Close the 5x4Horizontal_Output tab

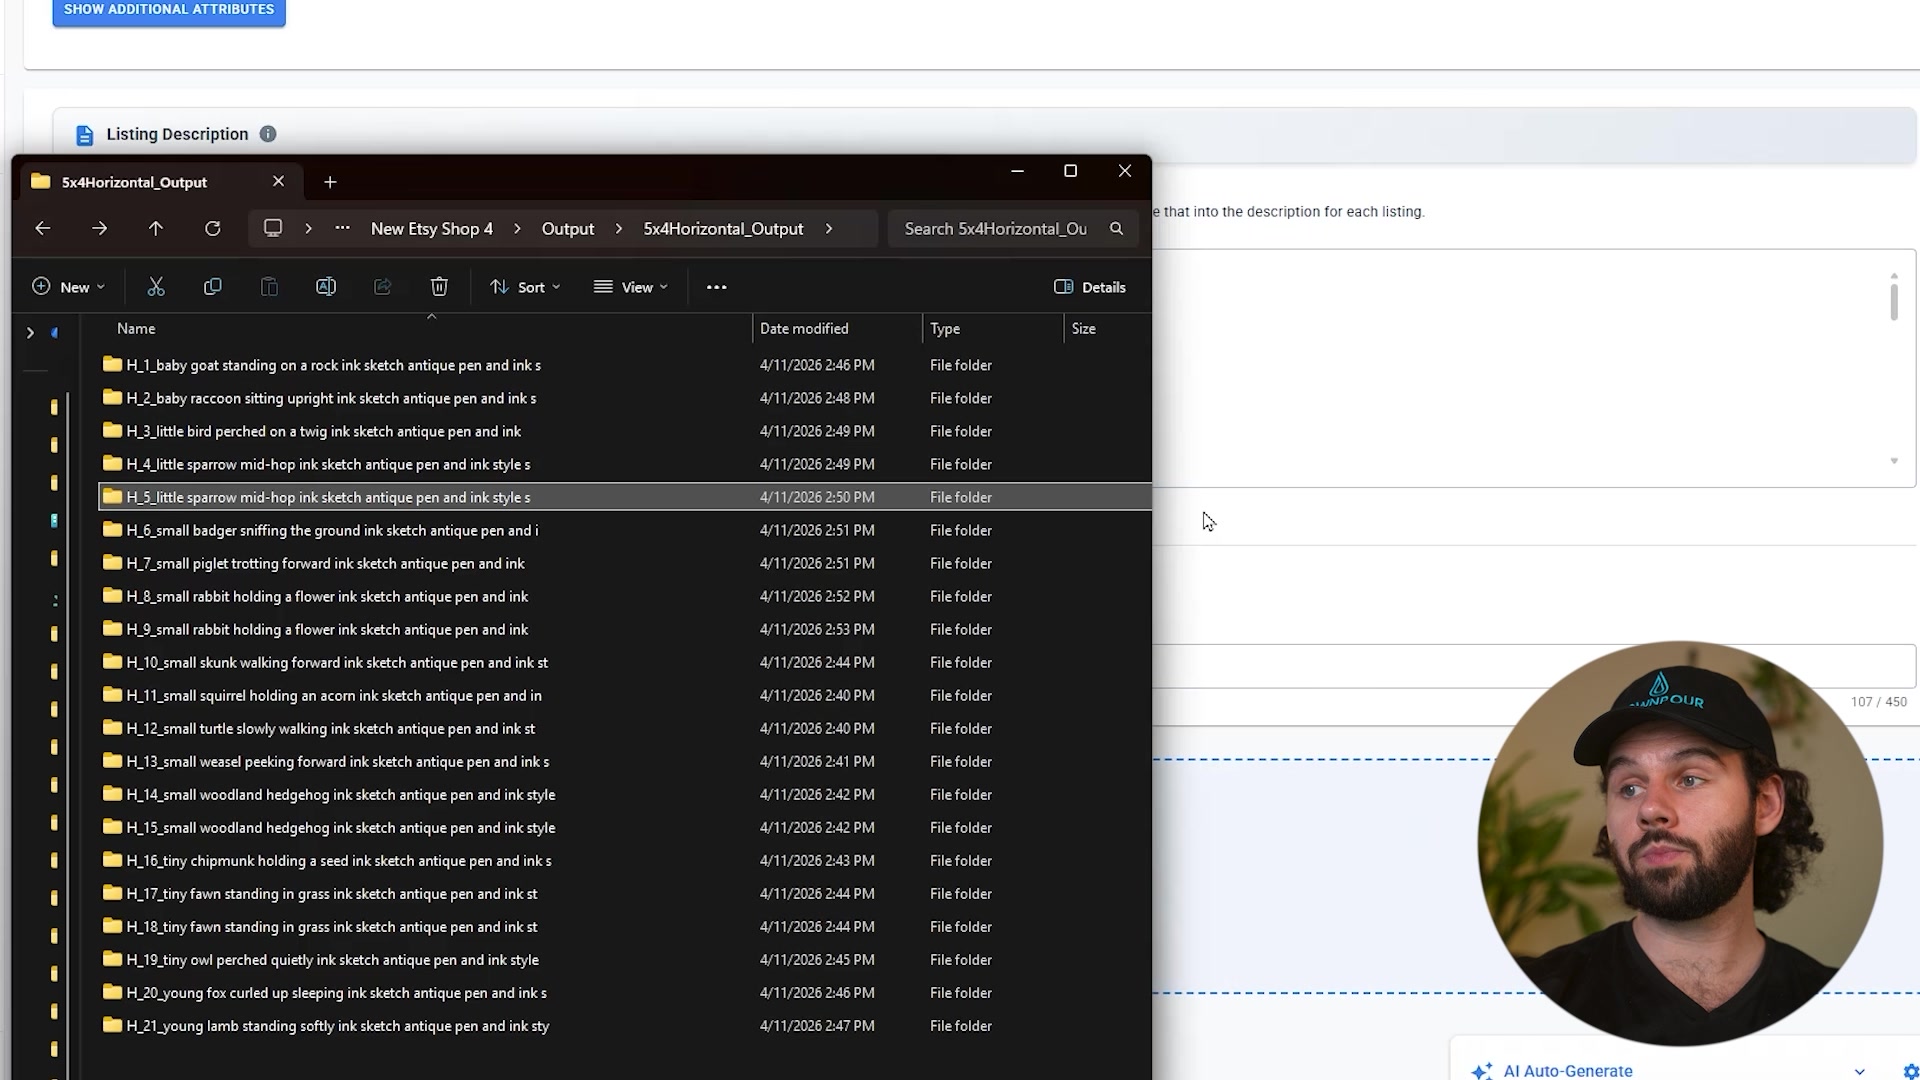click(x=279, y=181)
